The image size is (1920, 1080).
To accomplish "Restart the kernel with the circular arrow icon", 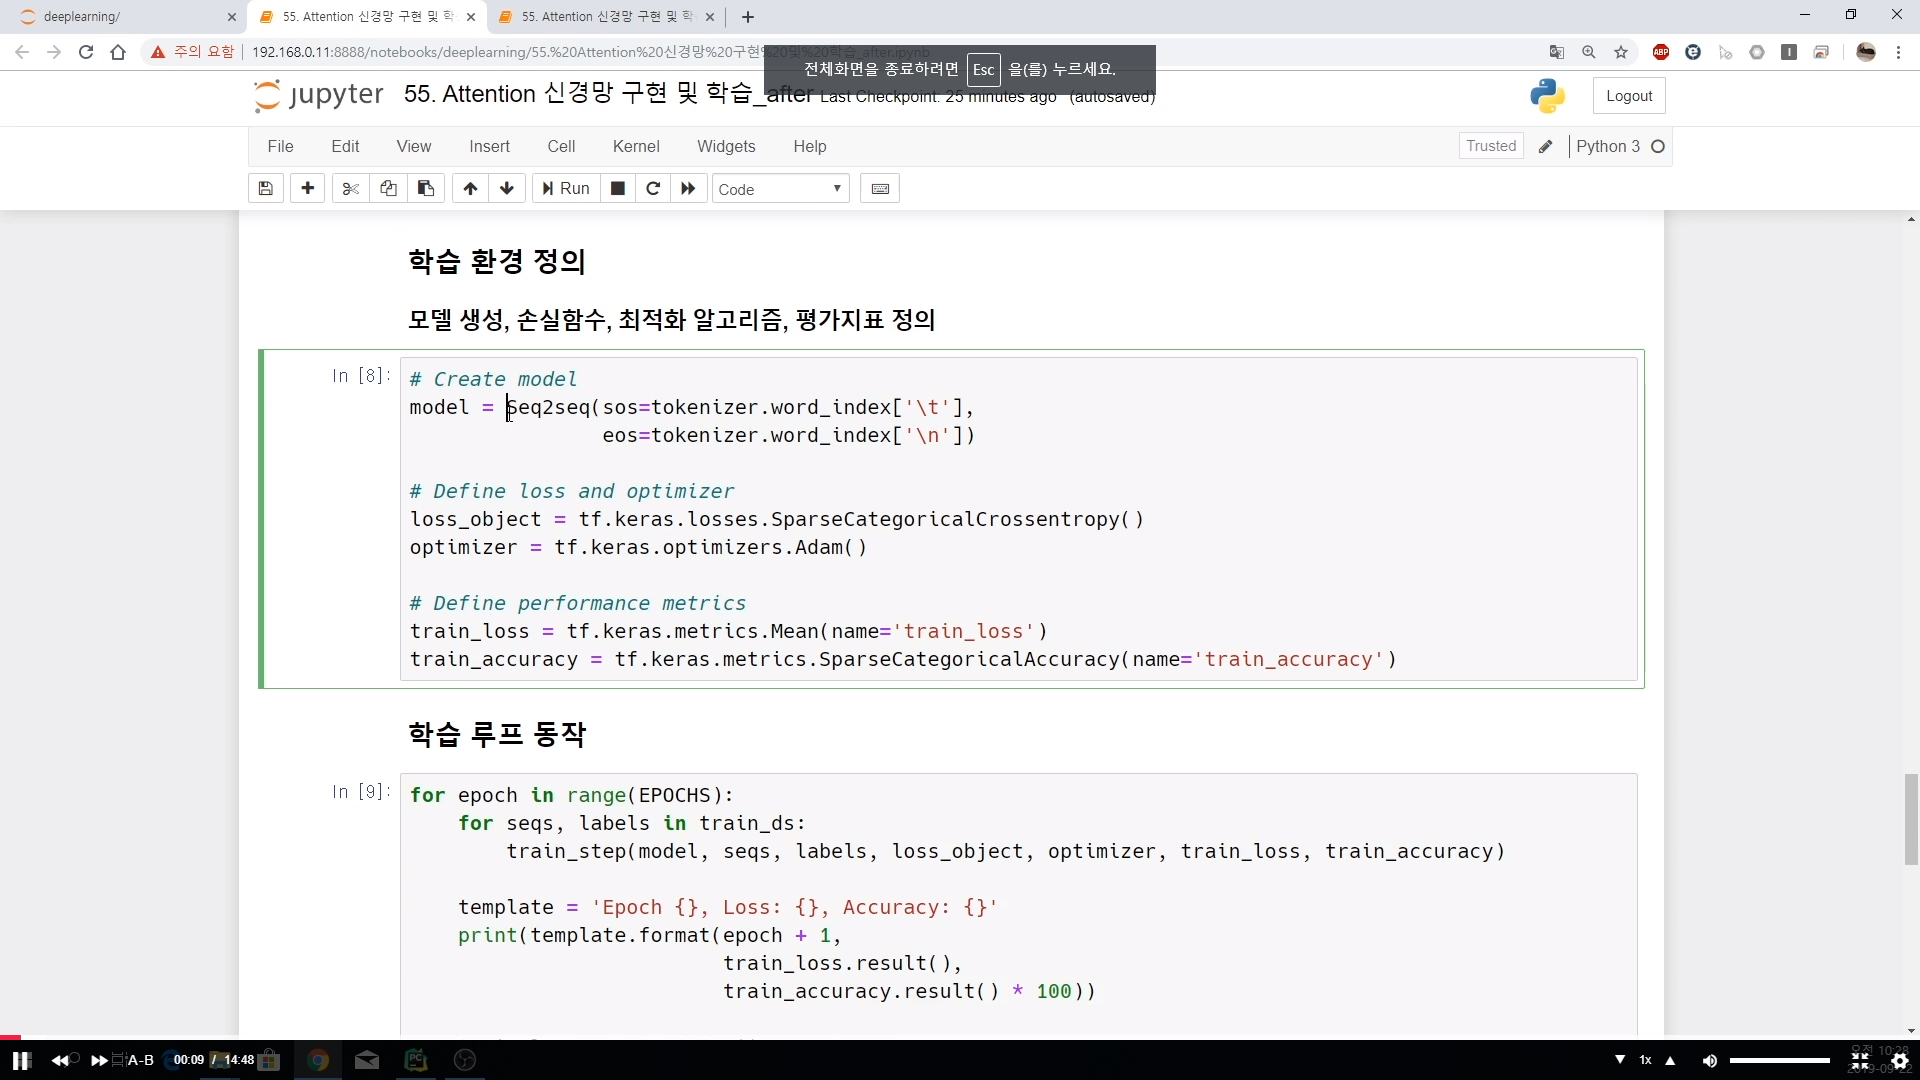I will tap(653, 189).
